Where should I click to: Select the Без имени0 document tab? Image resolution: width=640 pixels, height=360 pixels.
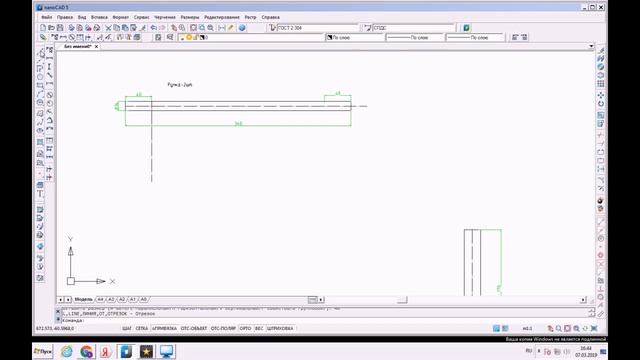coord(78,47)
